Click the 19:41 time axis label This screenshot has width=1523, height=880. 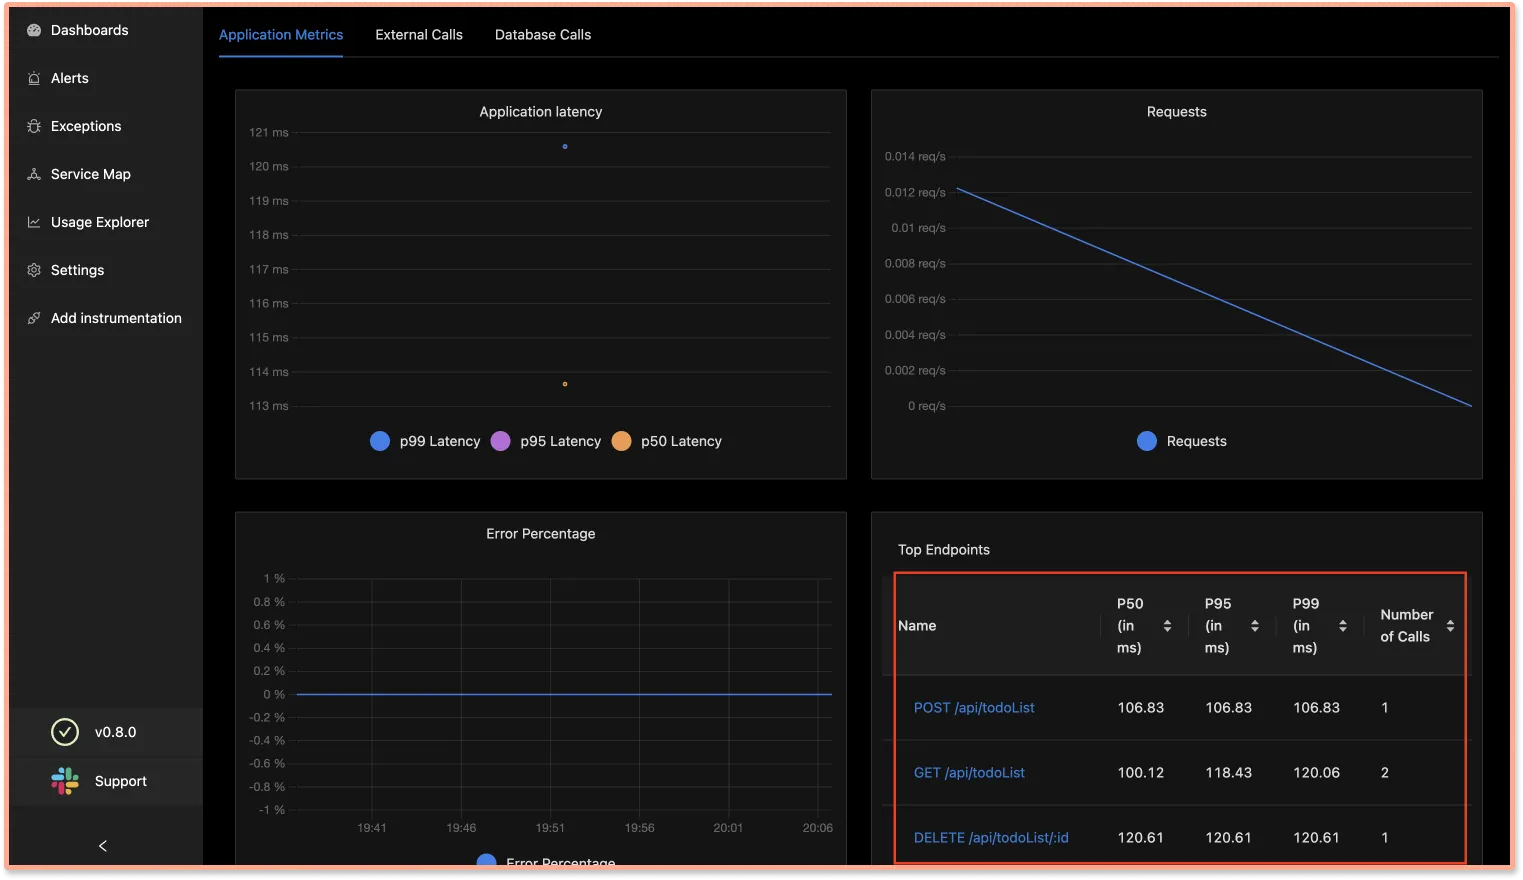coord(372,828)
